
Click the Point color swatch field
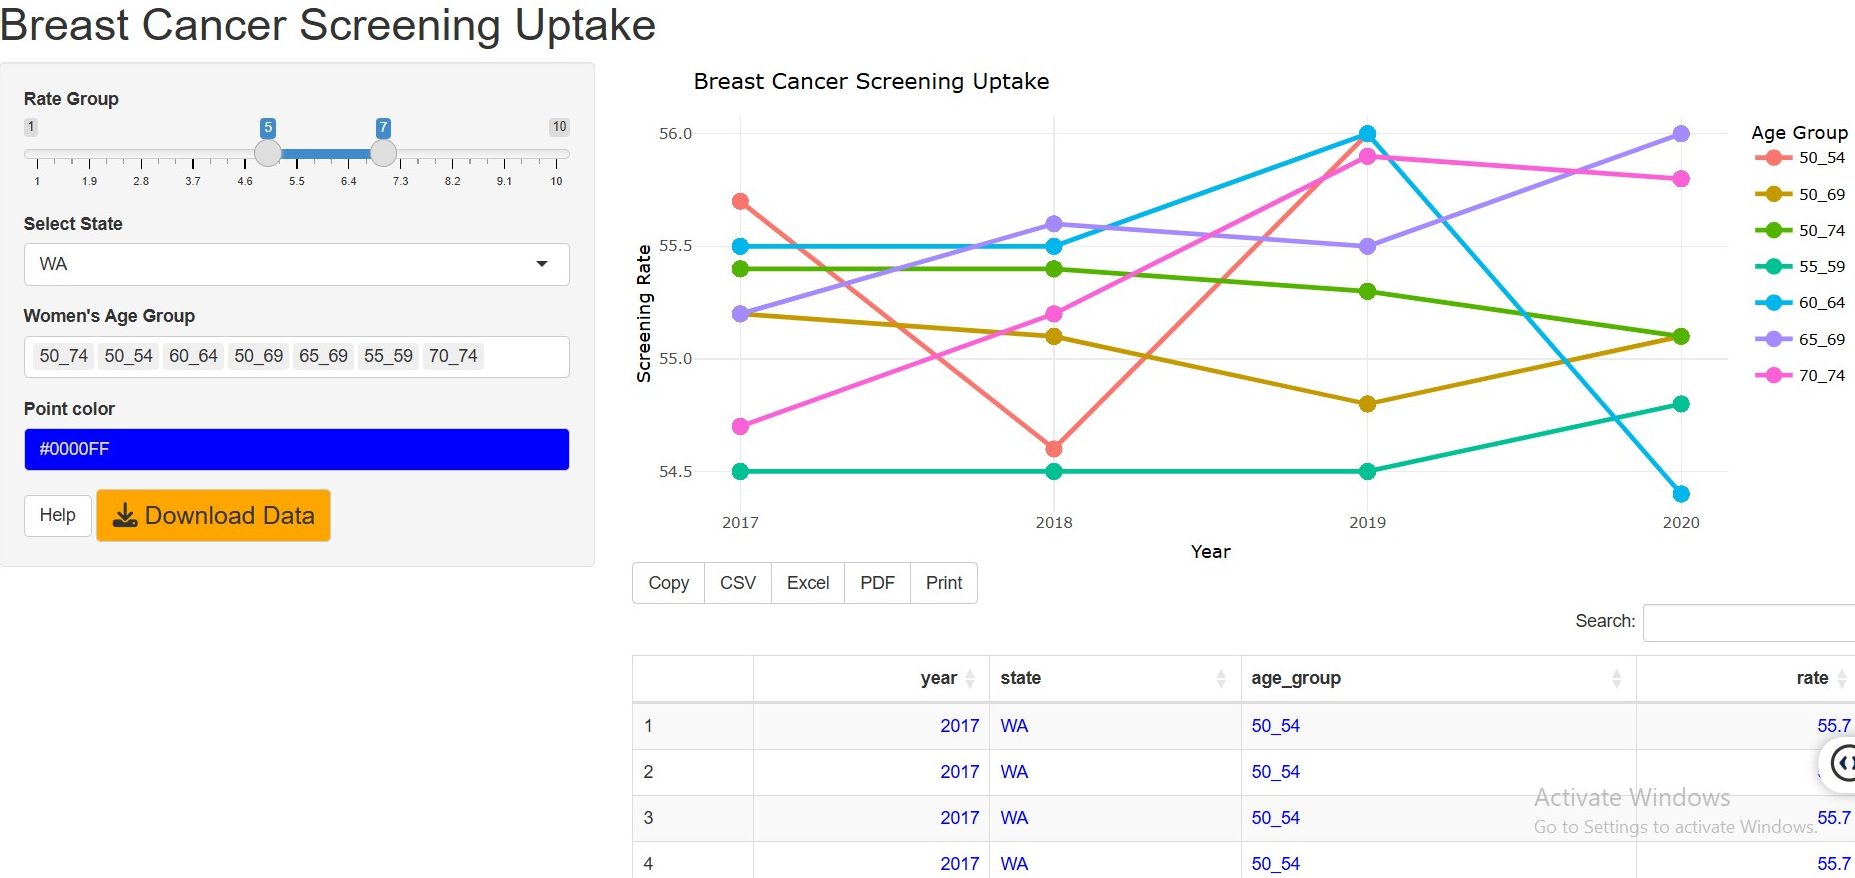pyautogui.click(x=296, y=449)
